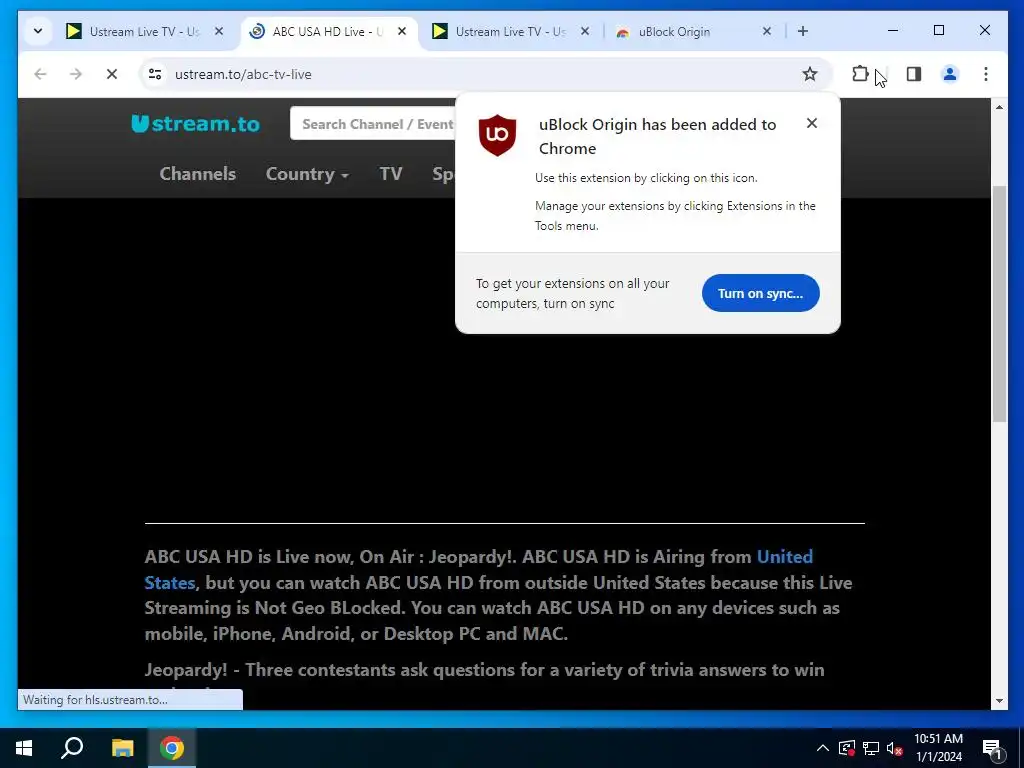Viewport: 1024px width, 768px height.
Task: Open the Windows Start menu
Action: point(24,748)
